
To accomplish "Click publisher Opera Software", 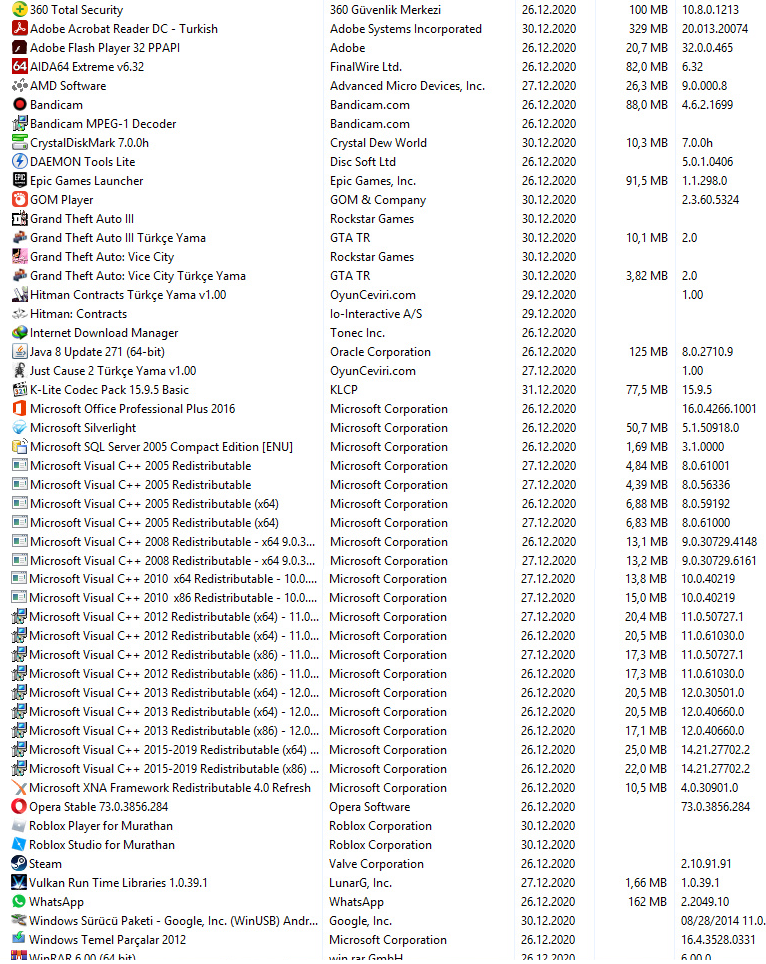I will pyautogui.click(x=369, y=807).
